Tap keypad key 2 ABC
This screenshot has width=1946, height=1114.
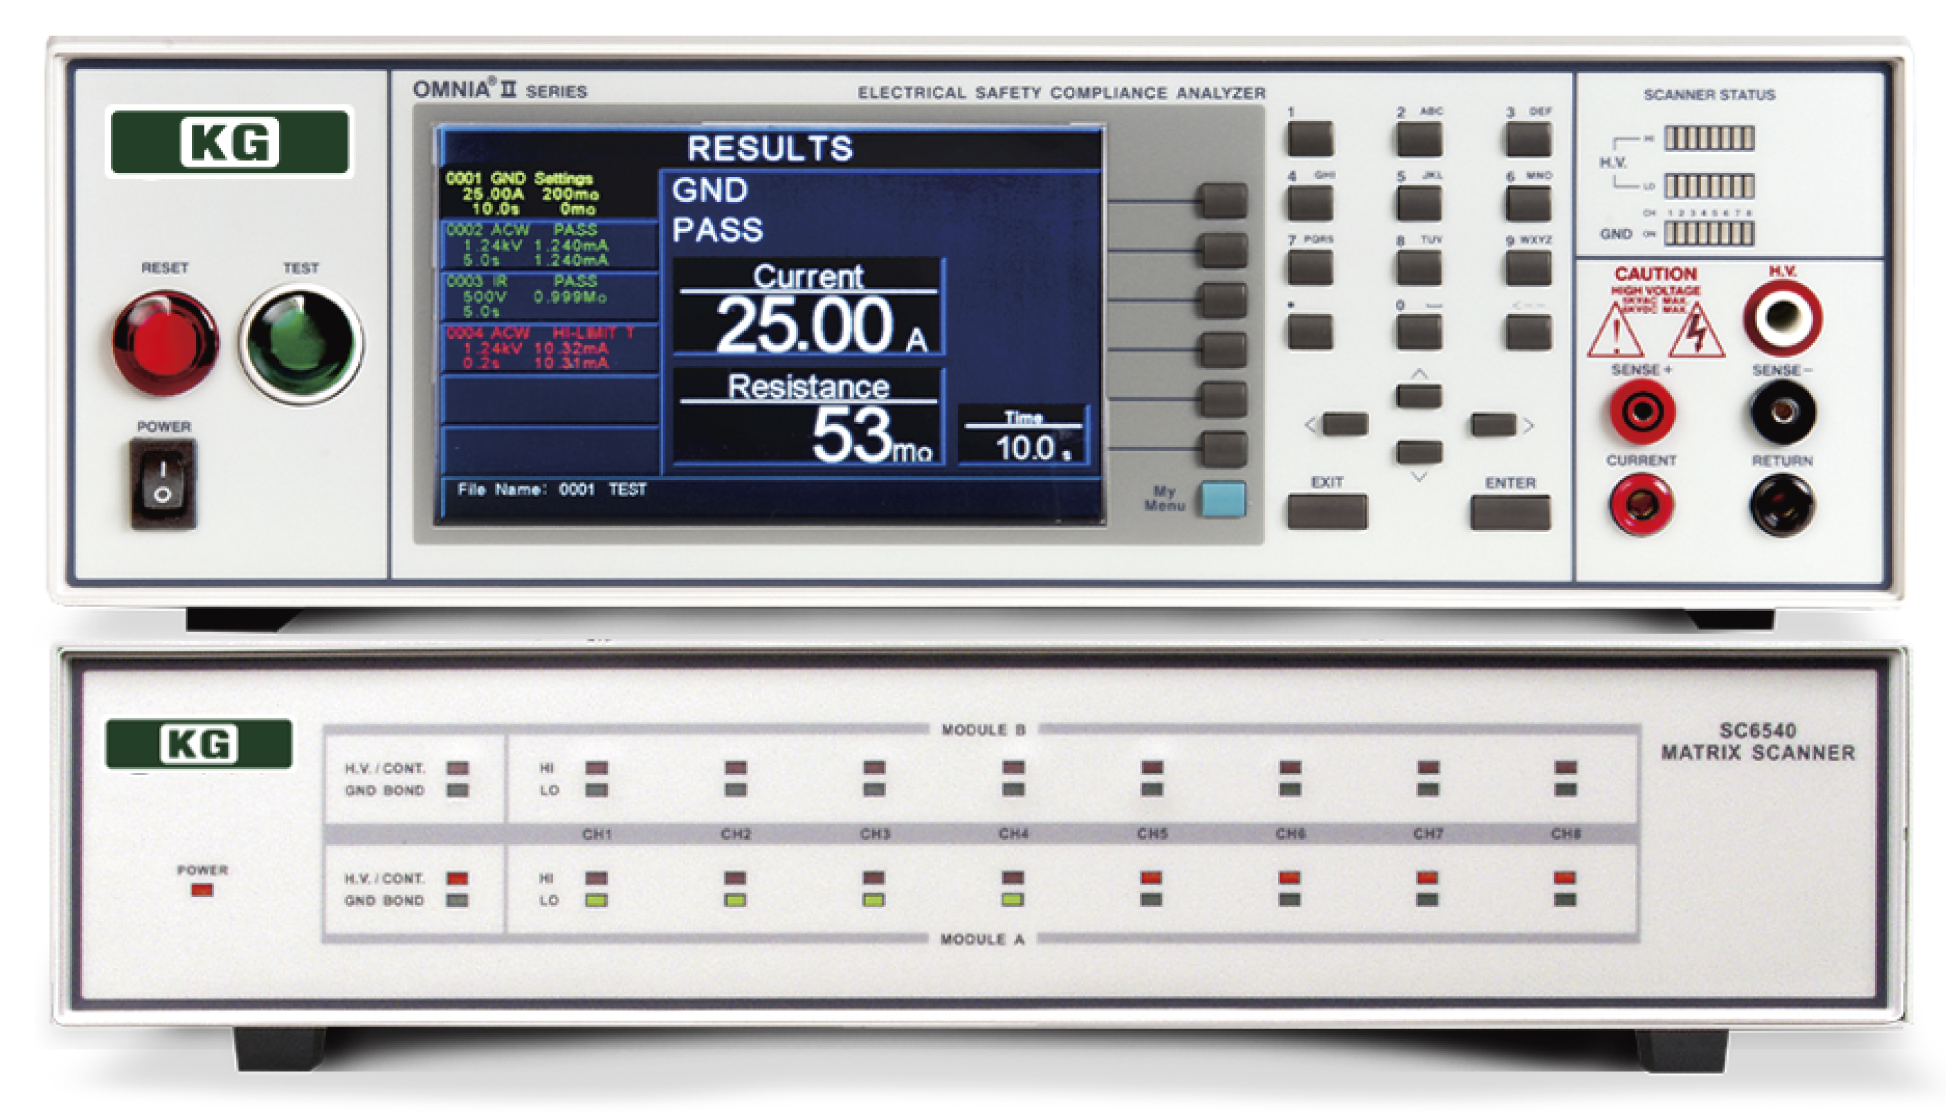1419,139
